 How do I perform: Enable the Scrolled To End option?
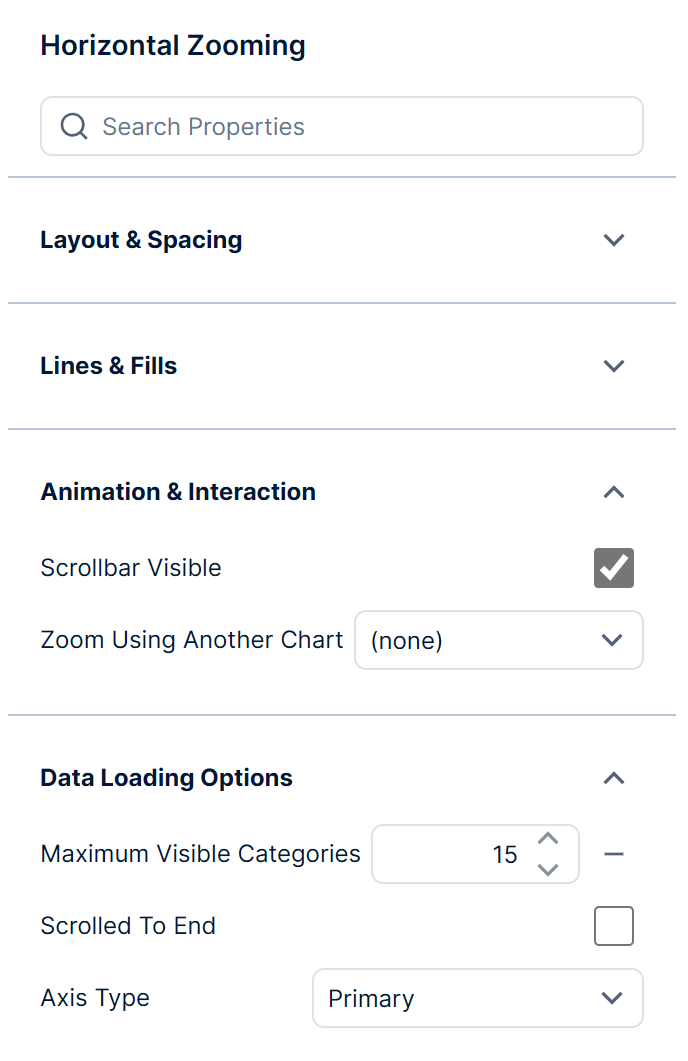(613, 926)
